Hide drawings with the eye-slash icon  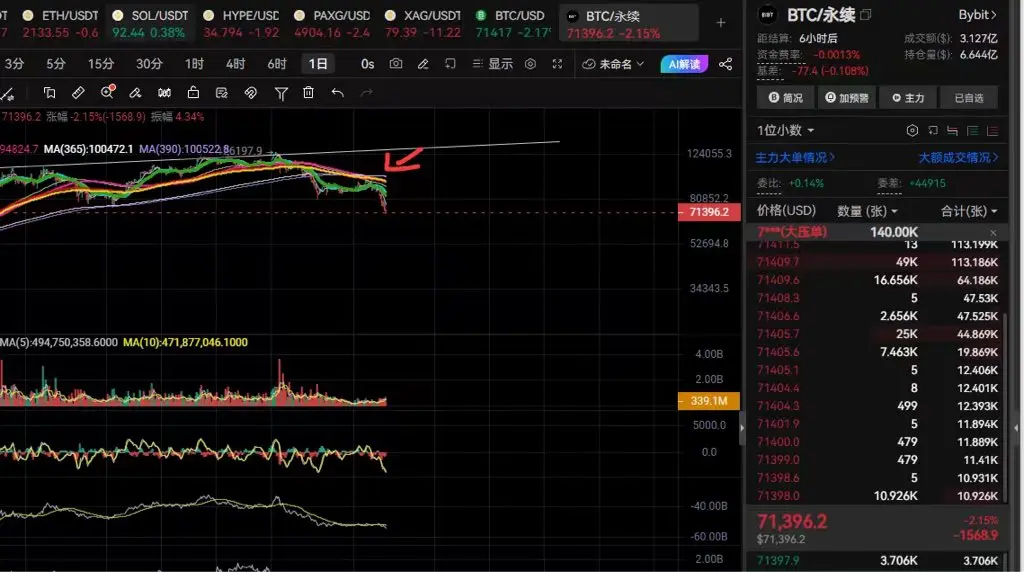tap(251, 93)
